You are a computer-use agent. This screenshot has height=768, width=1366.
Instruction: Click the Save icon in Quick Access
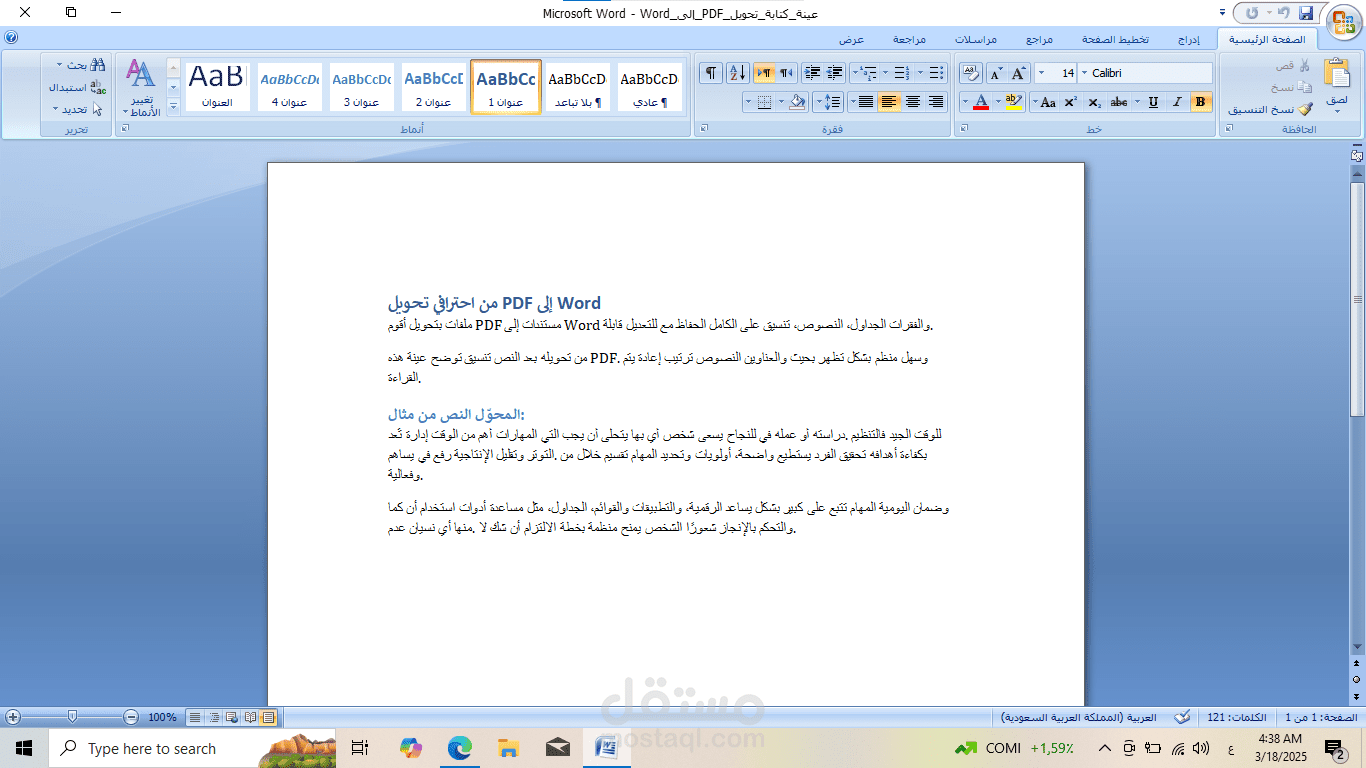pyautogui.click(x=1306, y=13)
